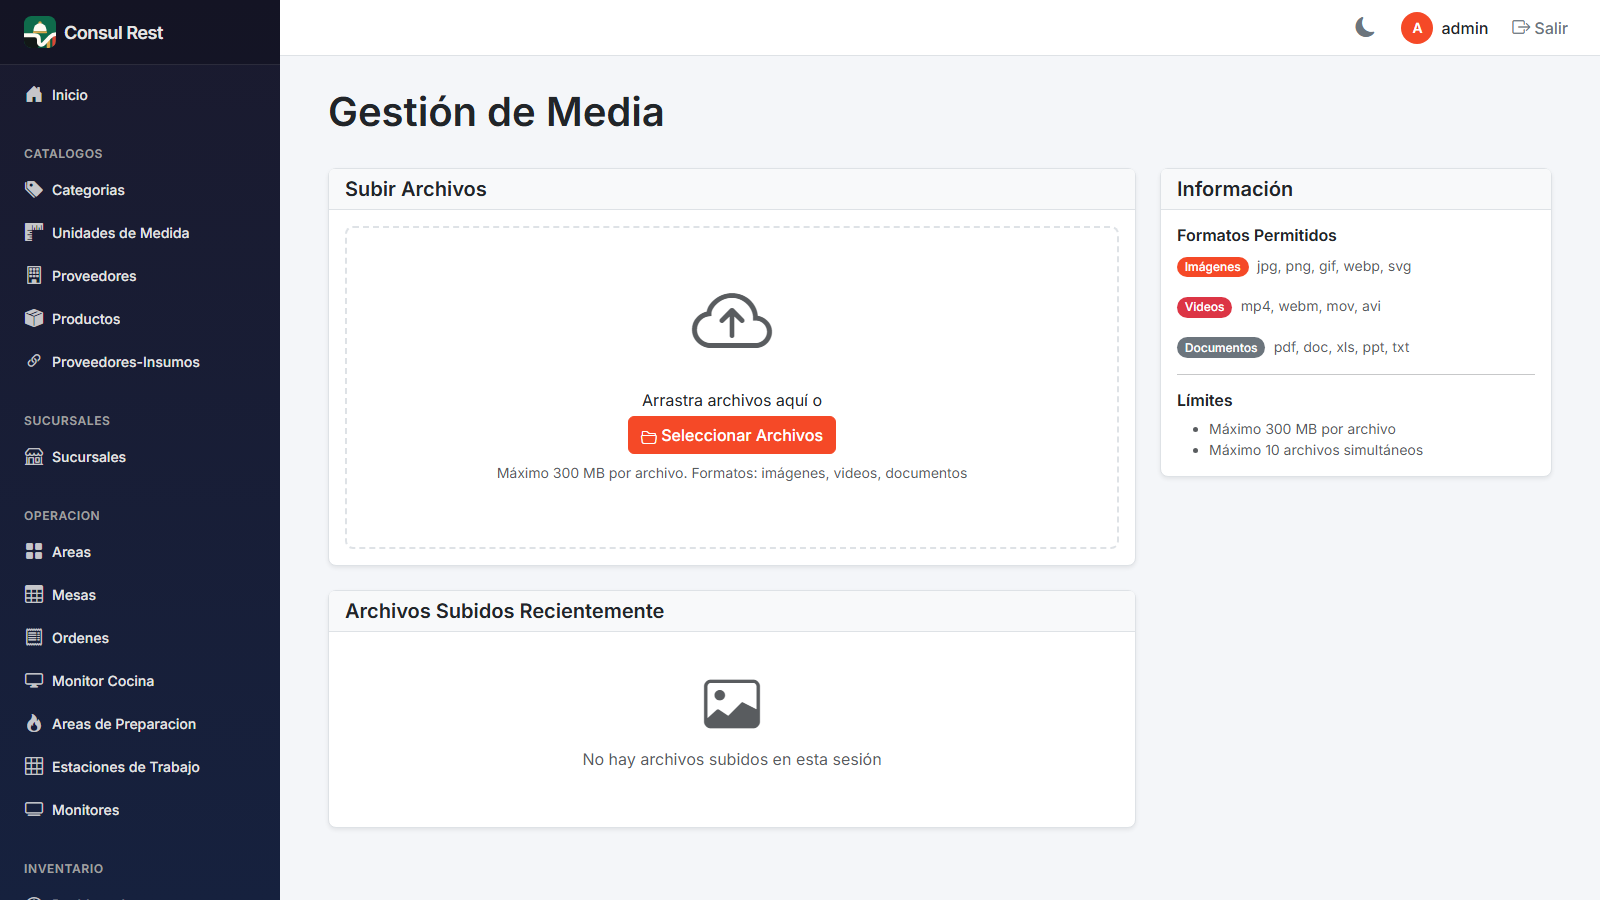Click 'Máximo 300 MB por archivo' bullet
The height and width of the screenshot is (900, 1600).
tap(1302, 429)
